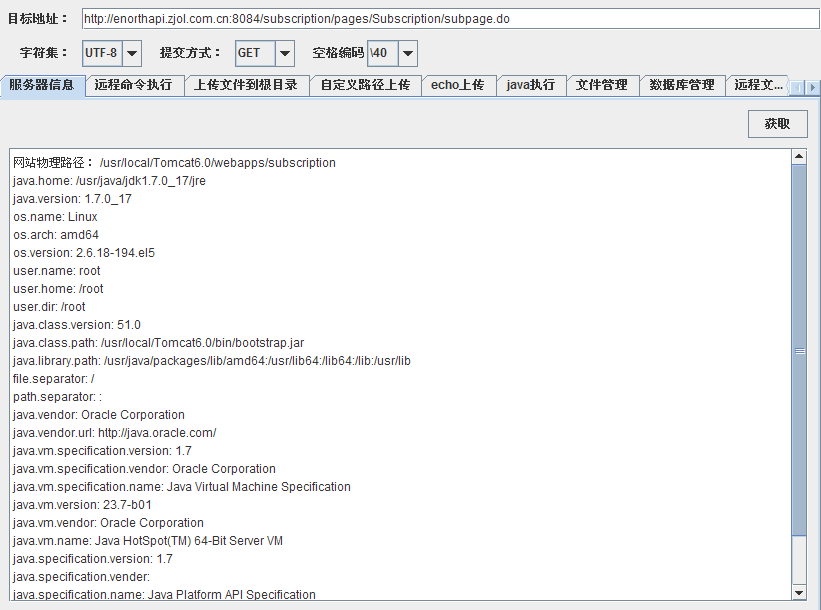Click the 目标地址 URL input field
821x610 pixels.
450,19
